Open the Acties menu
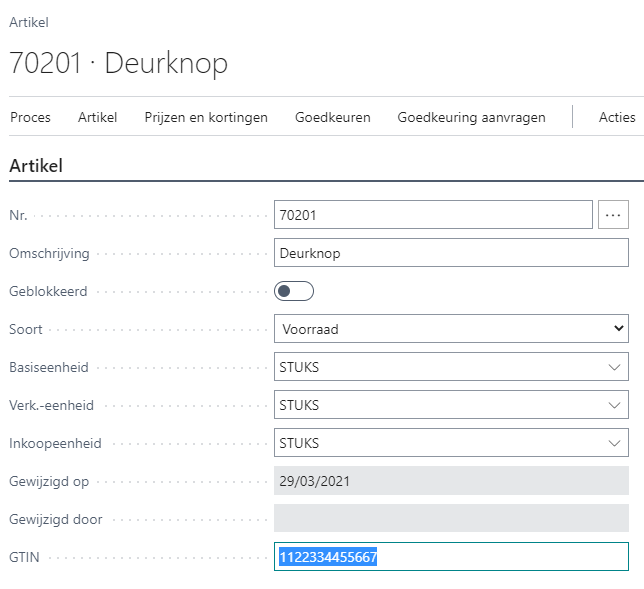The width and height of the screenshot is (644, 589). pyautogui.click(x=616, y=117)
